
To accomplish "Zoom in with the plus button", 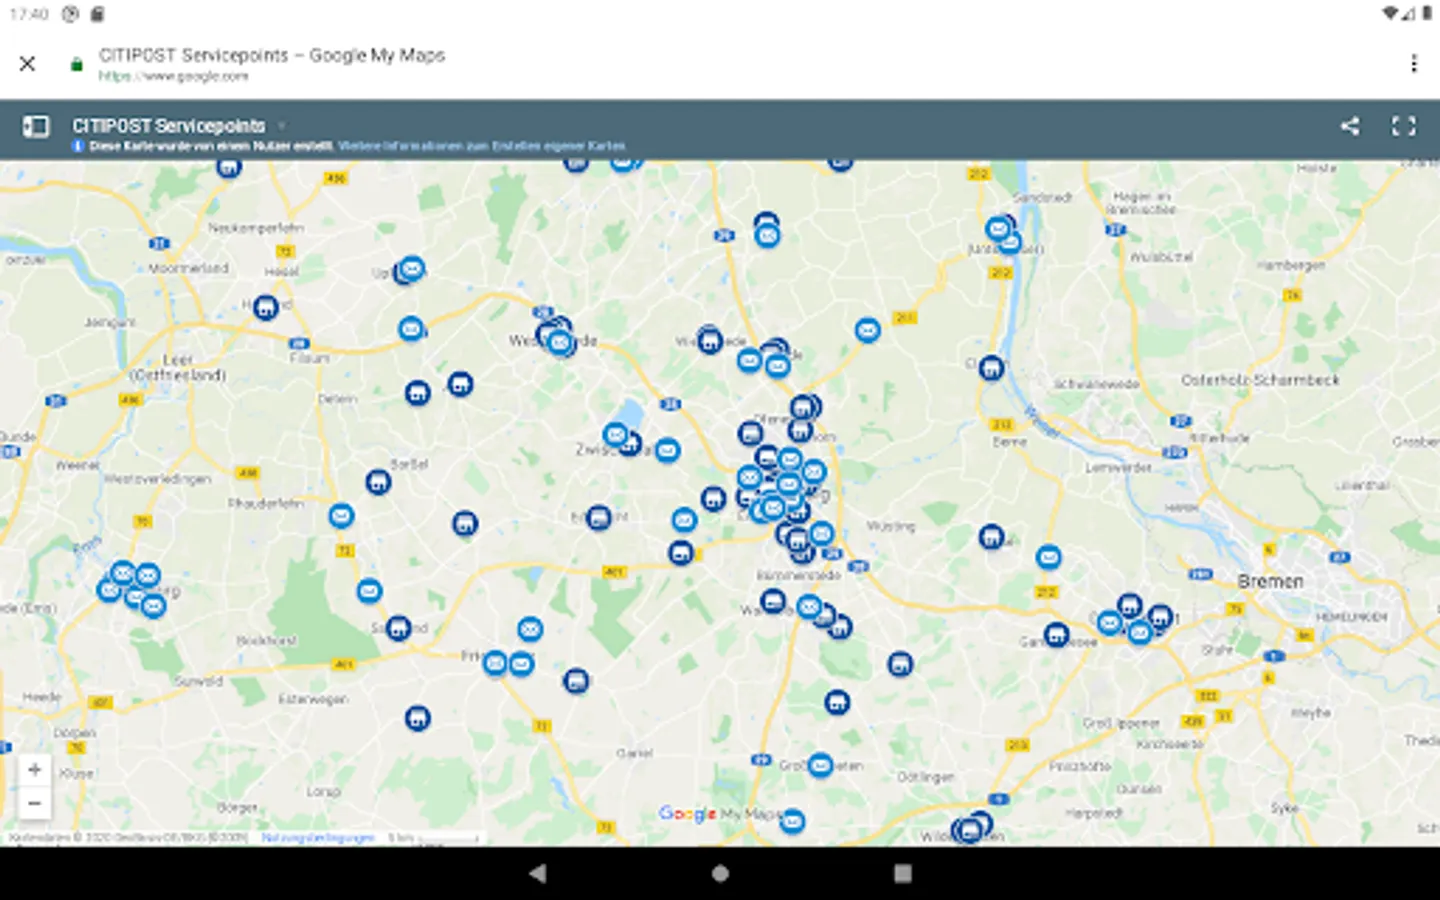I will (34, 770).
